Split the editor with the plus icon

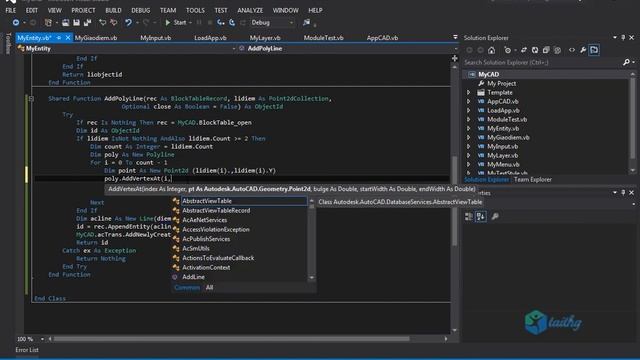point(454,58)
